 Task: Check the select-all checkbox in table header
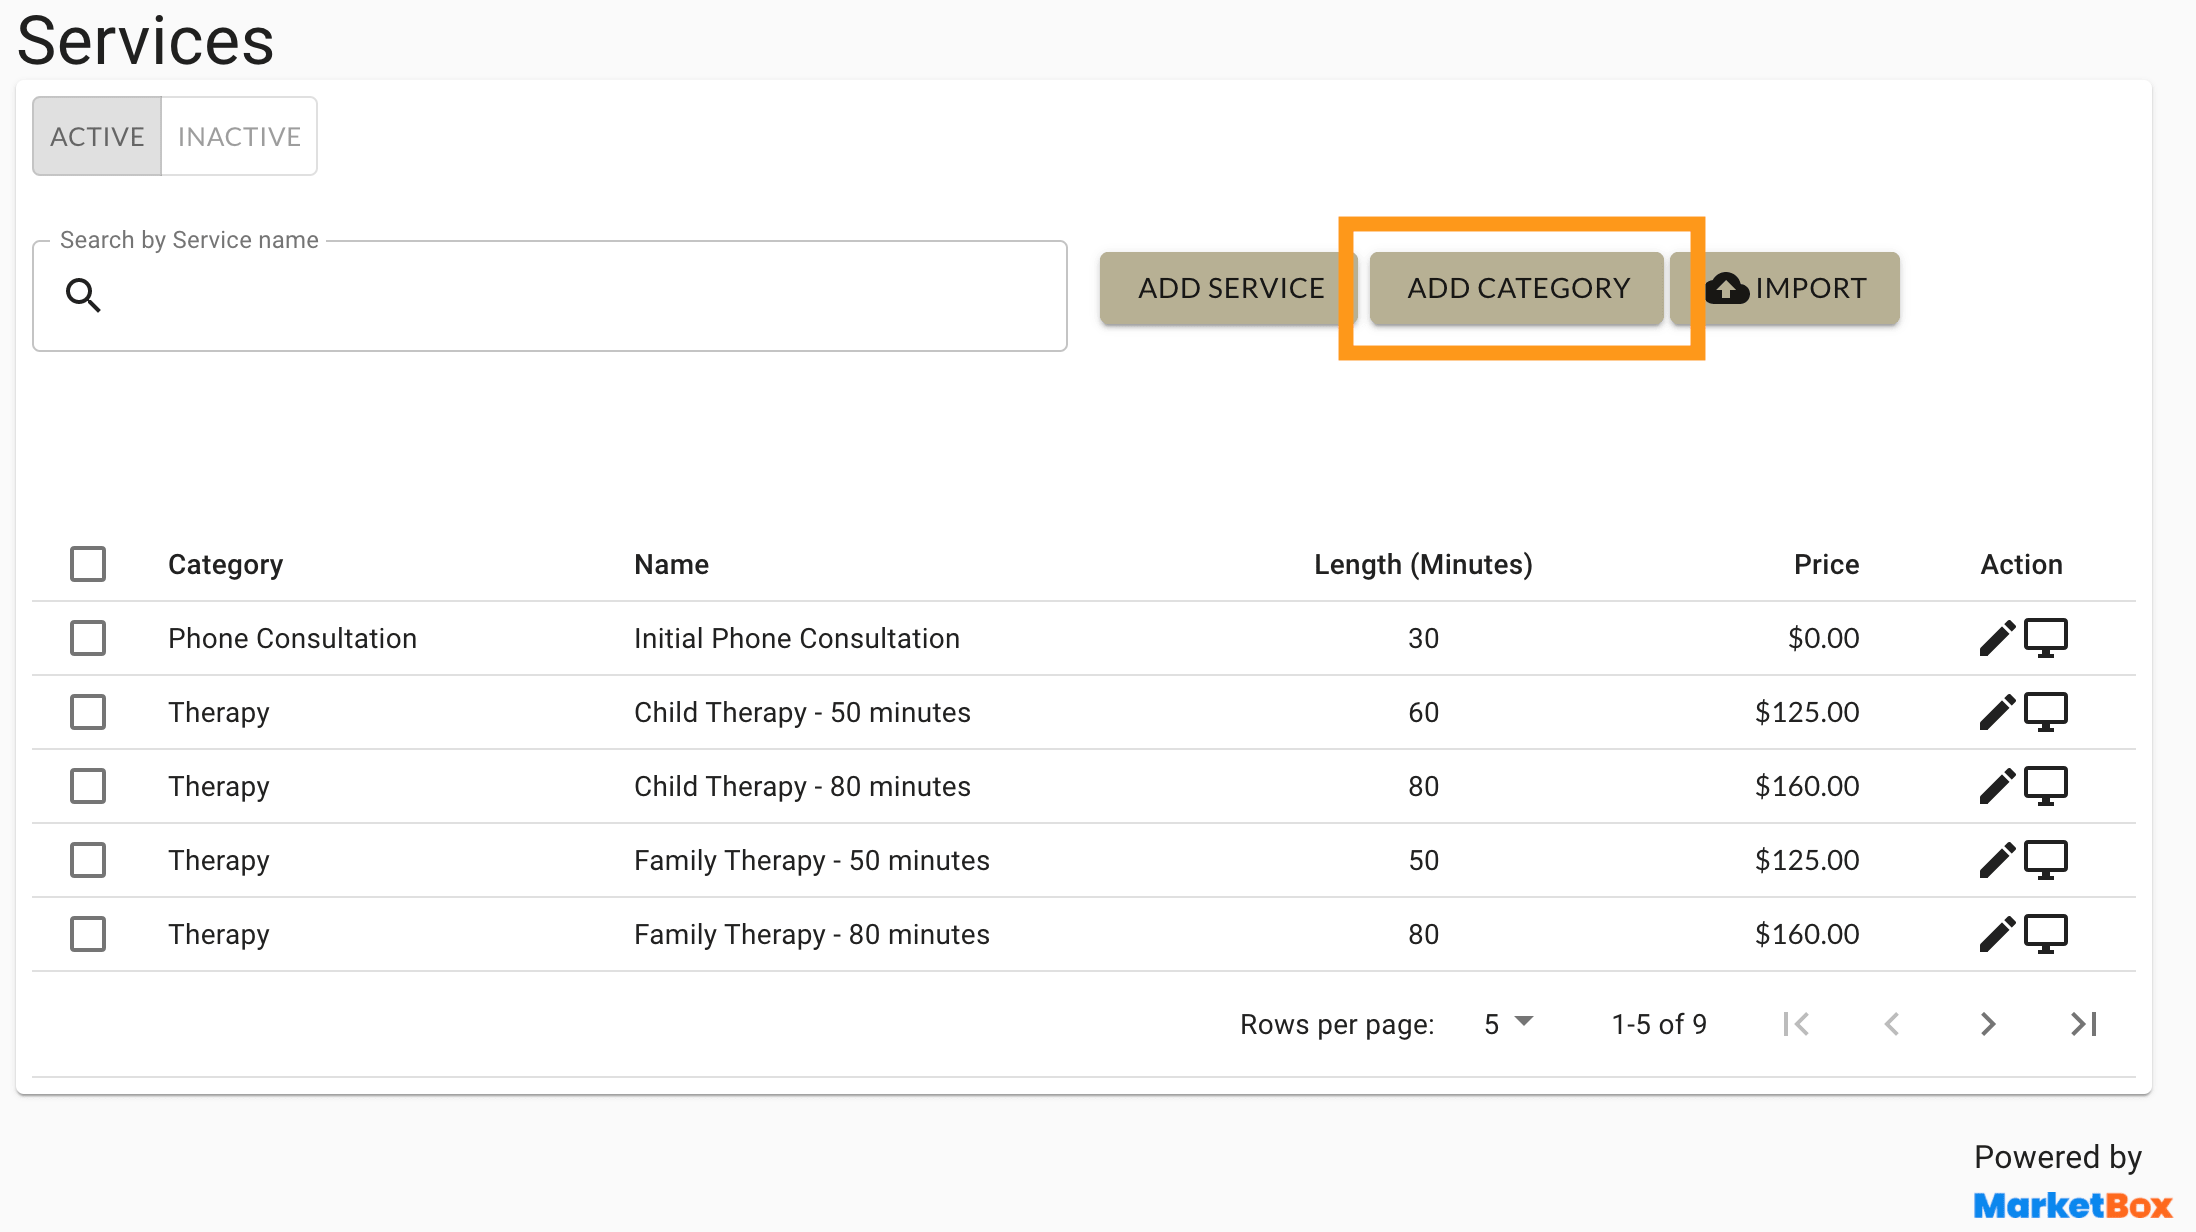[x=88, y=564]
